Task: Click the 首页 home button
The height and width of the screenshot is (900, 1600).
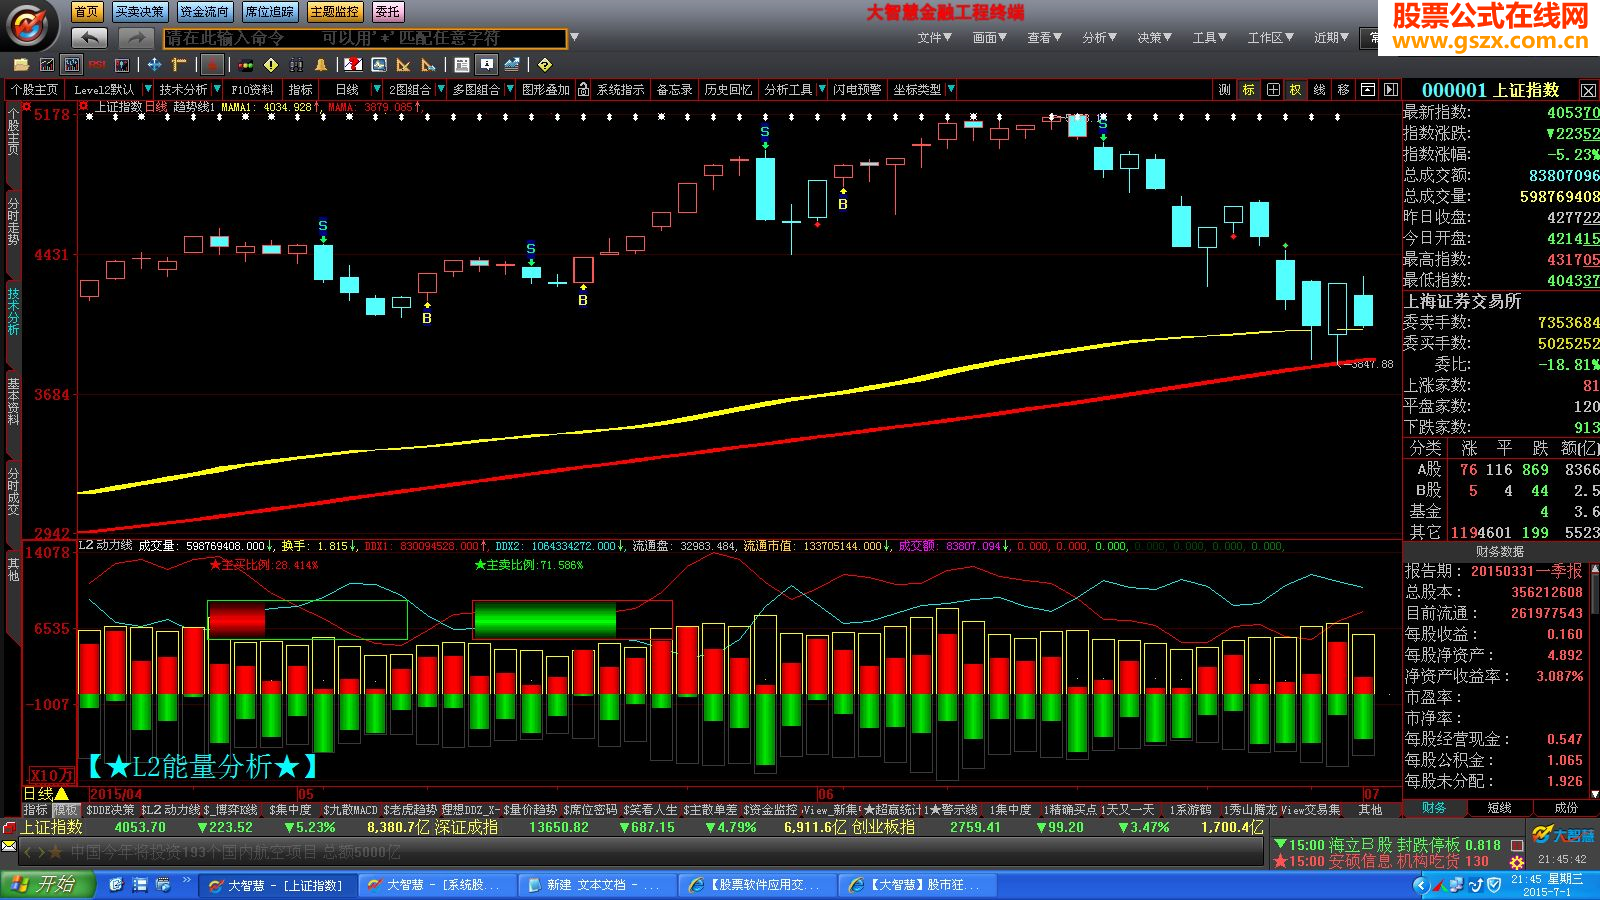Action: [x=87, y=12]
